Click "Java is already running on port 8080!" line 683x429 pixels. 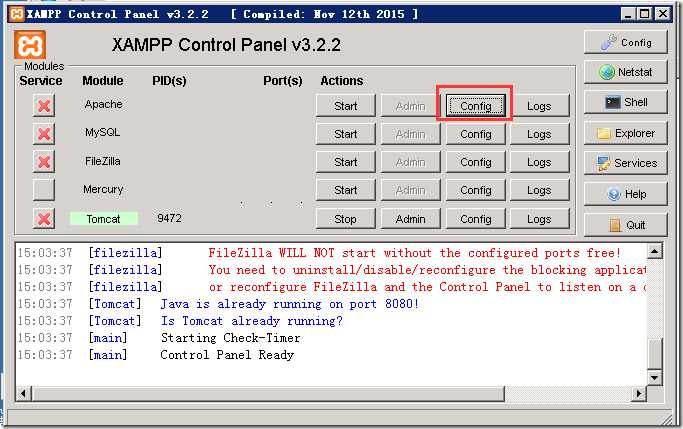click(x=290, y=304)
